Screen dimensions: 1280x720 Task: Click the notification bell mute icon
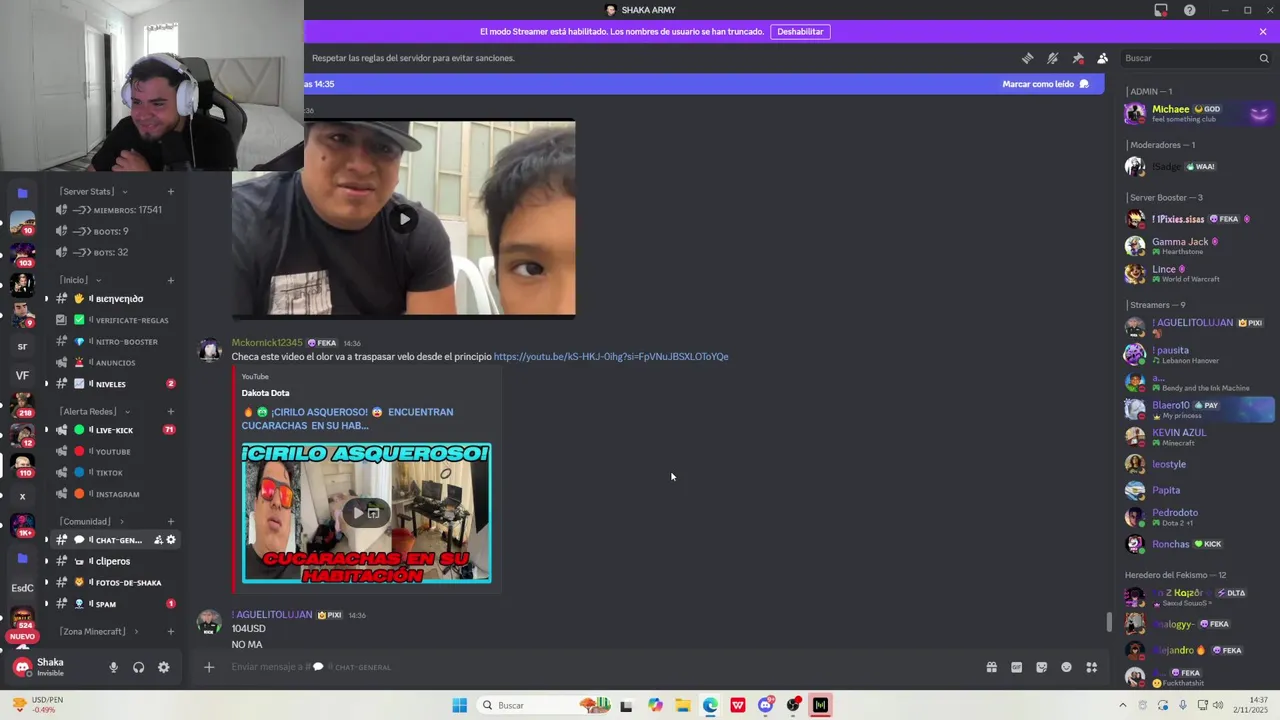point(1052,58)
